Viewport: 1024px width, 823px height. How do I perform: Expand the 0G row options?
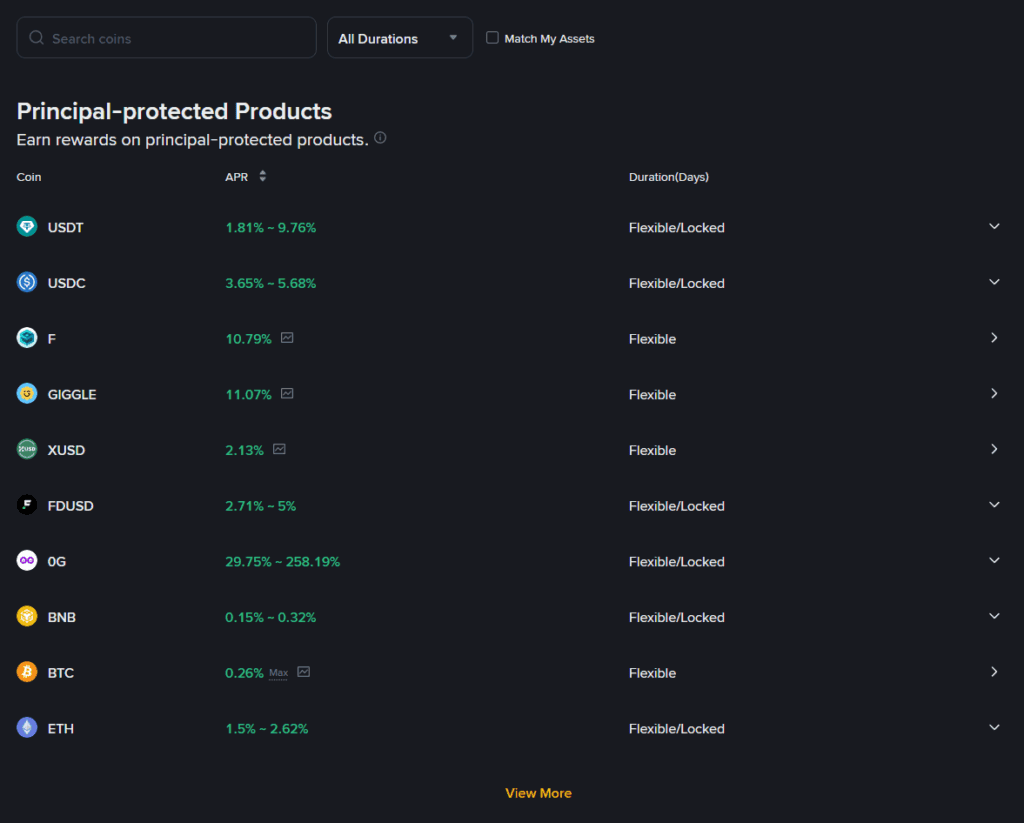tap(994, 561)
